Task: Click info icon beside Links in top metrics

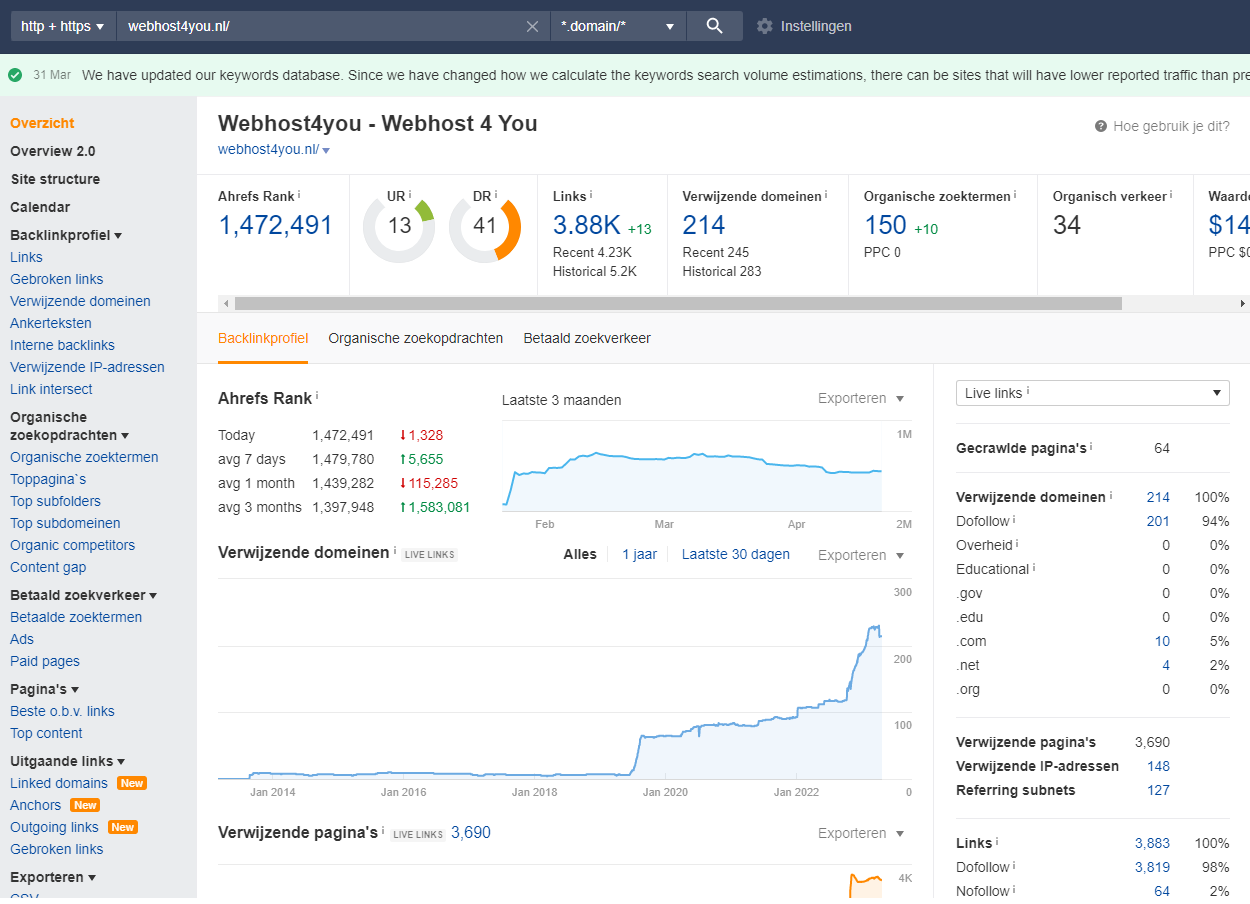Action: [591, 194]
